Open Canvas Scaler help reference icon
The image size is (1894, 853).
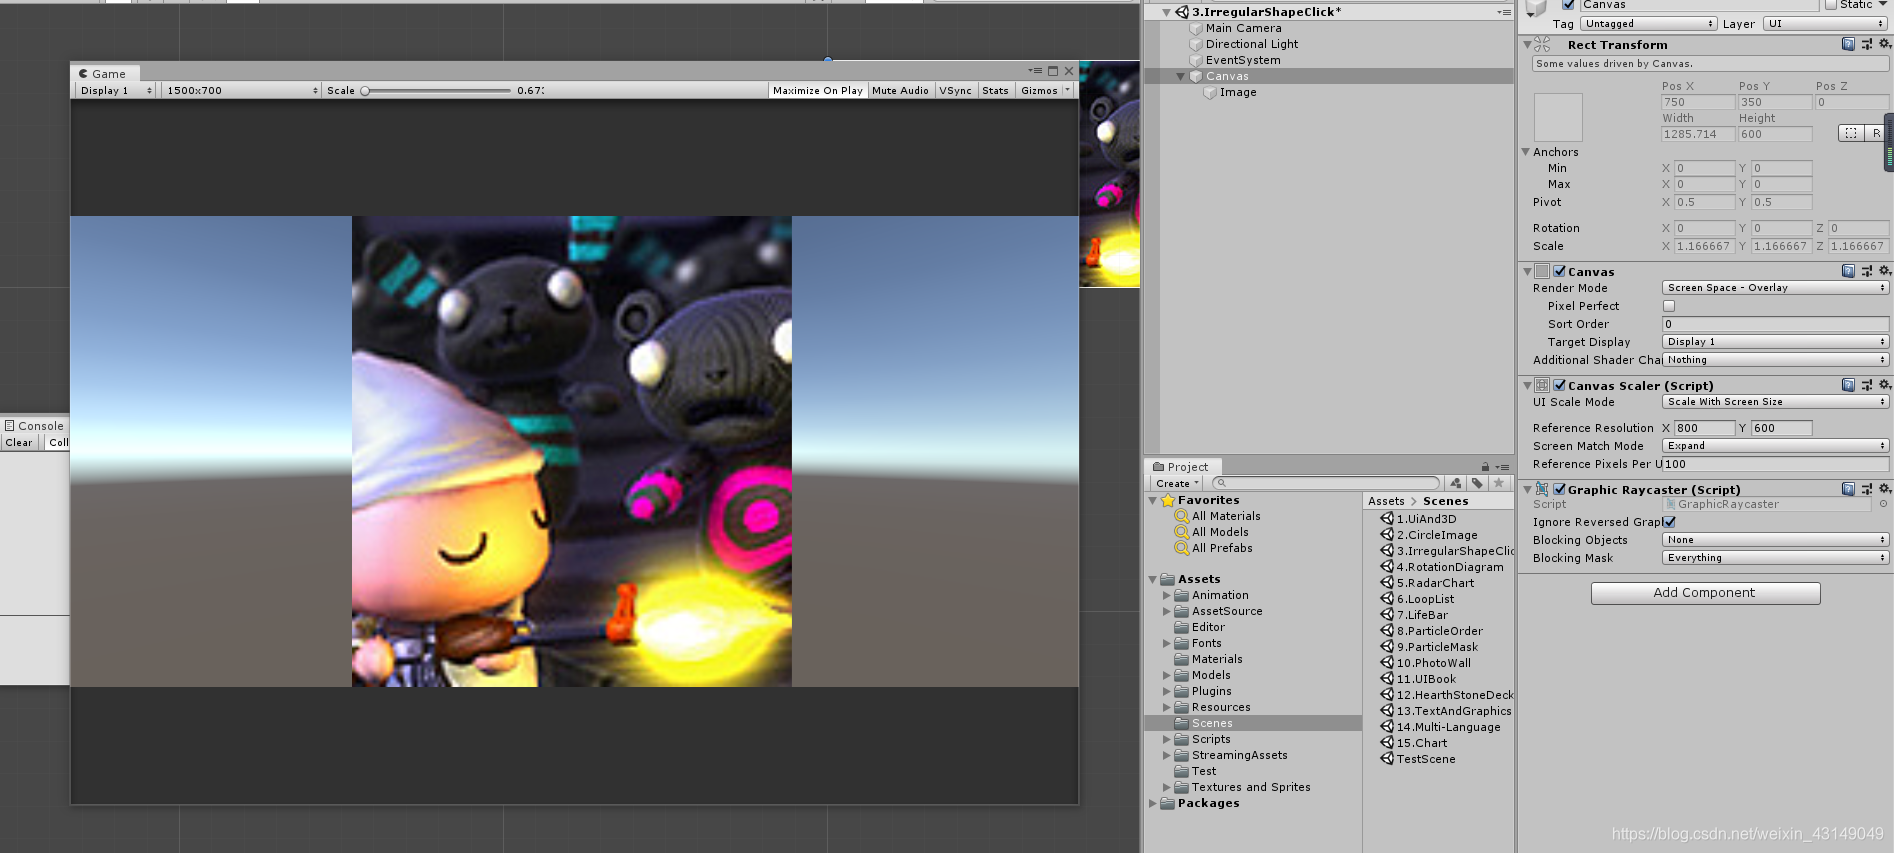pyautogui.click(x=1848, y=385)
